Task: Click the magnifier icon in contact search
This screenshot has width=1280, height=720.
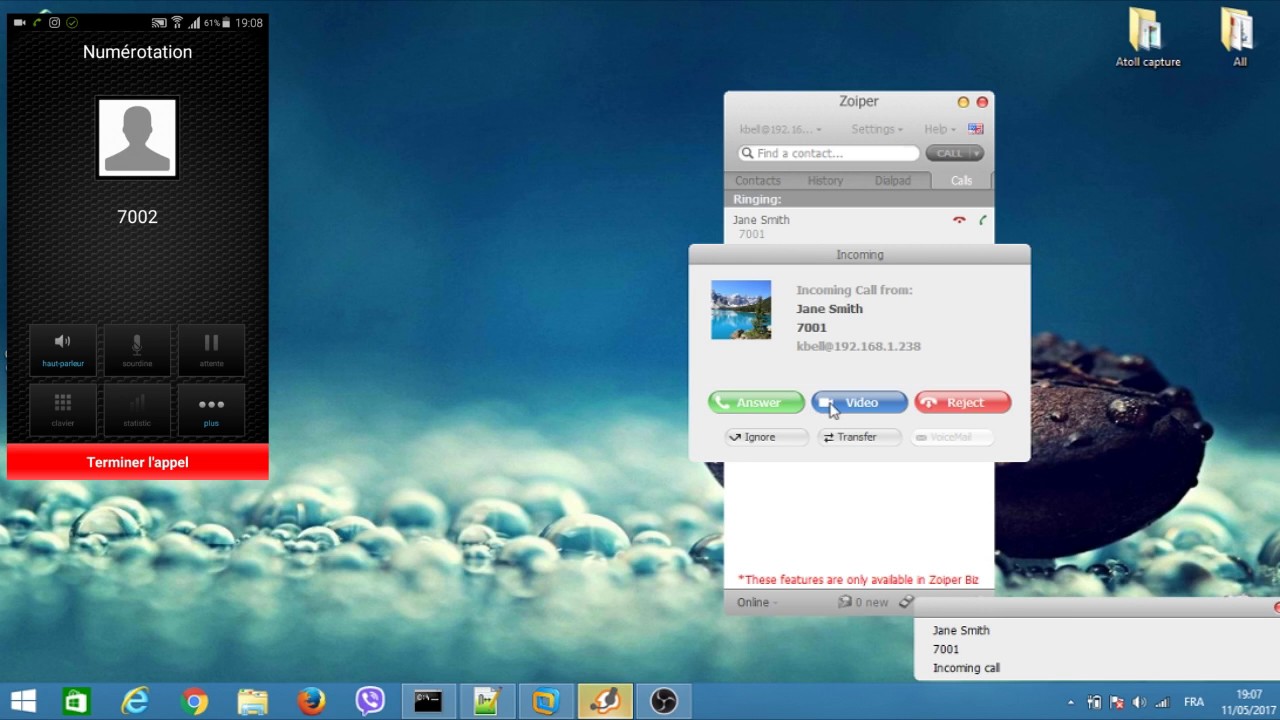Action: pyautogui.click(x=747, y=153)
